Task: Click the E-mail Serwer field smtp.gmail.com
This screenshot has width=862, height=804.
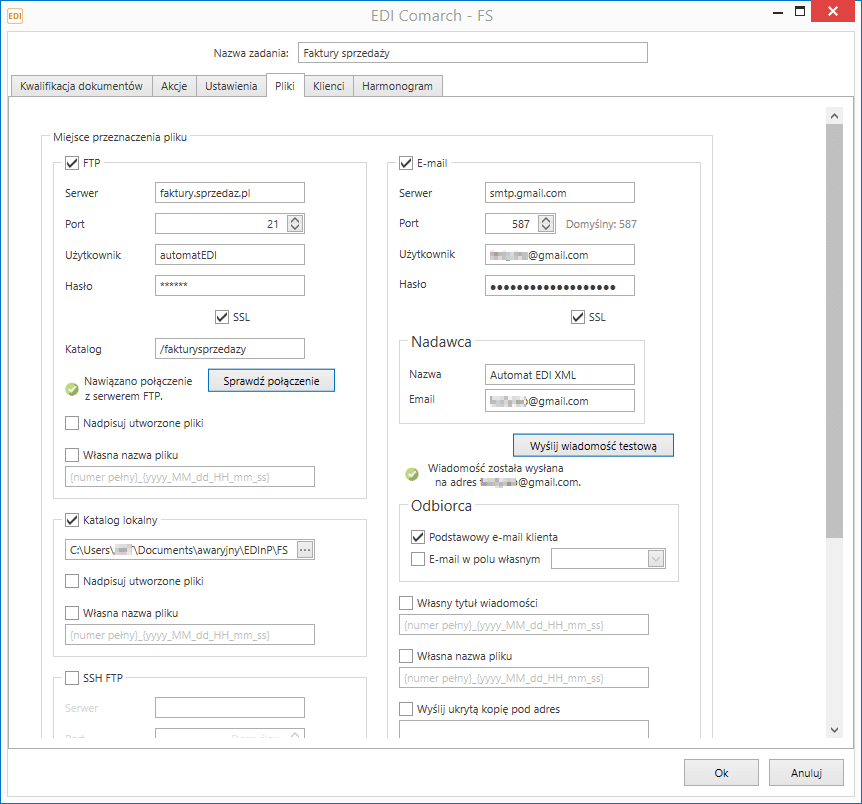Action: click(x=560, y=192)
